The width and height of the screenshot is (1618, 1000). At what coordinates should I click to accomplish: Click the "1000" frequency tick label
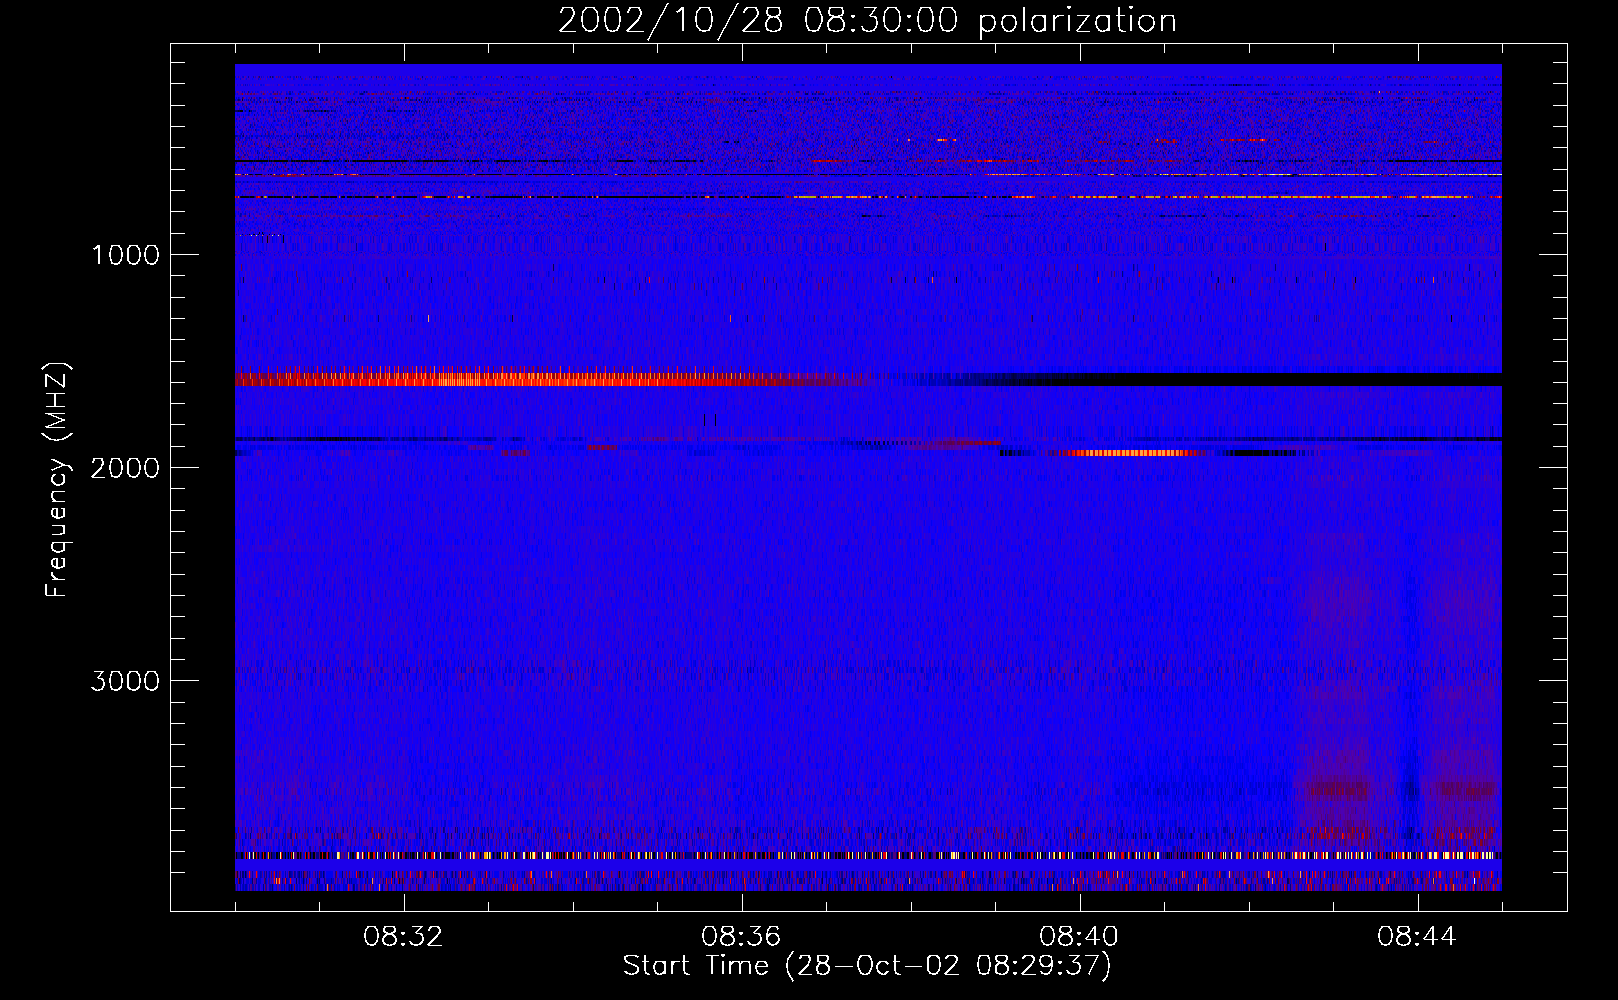click(125, 255)
